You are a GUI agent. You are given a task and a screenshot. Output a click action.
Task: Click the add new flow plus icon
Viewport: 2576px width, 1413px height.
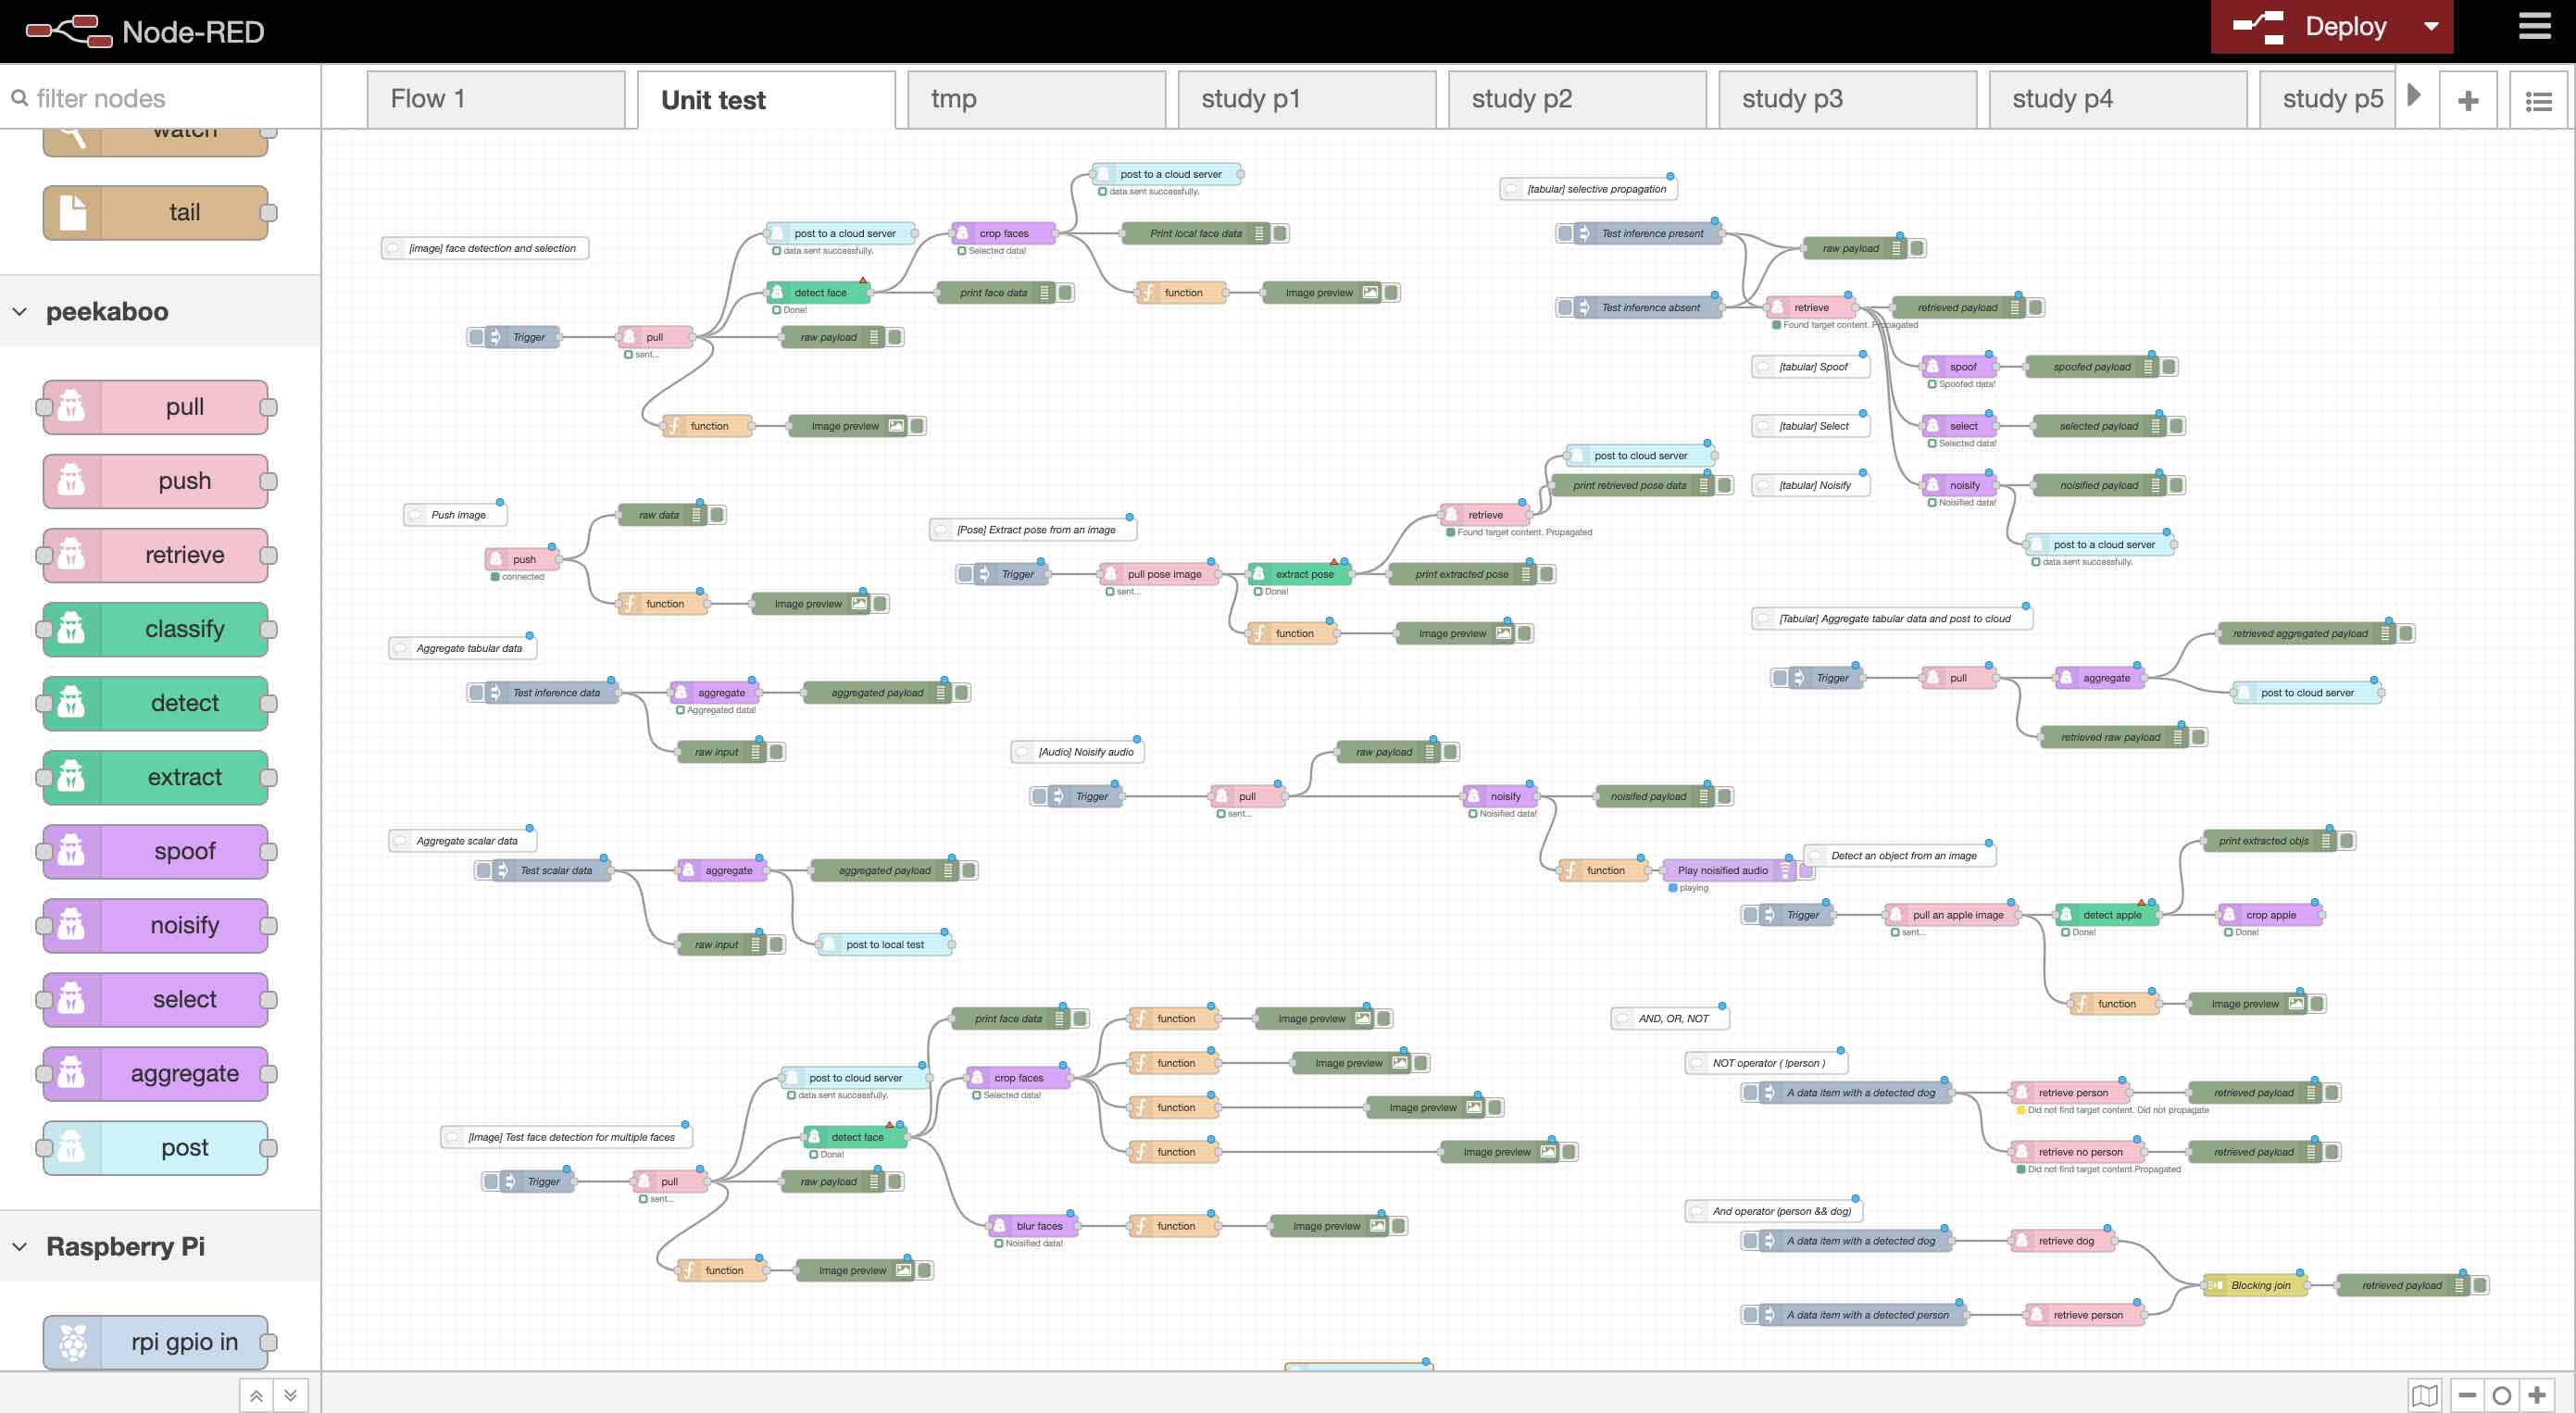pyautogui.click(x=2467, y=101)
